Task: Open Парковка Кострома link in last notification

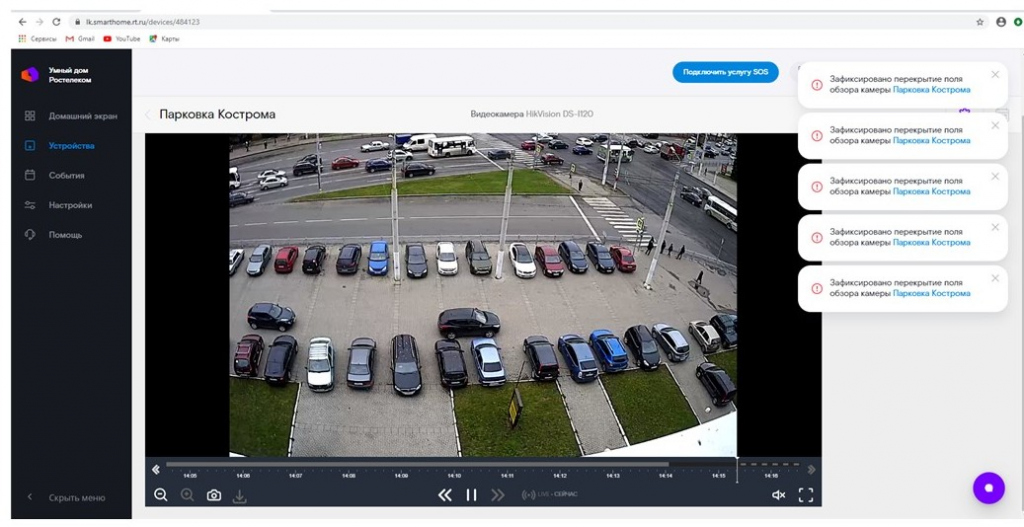Action: point(931,293)
